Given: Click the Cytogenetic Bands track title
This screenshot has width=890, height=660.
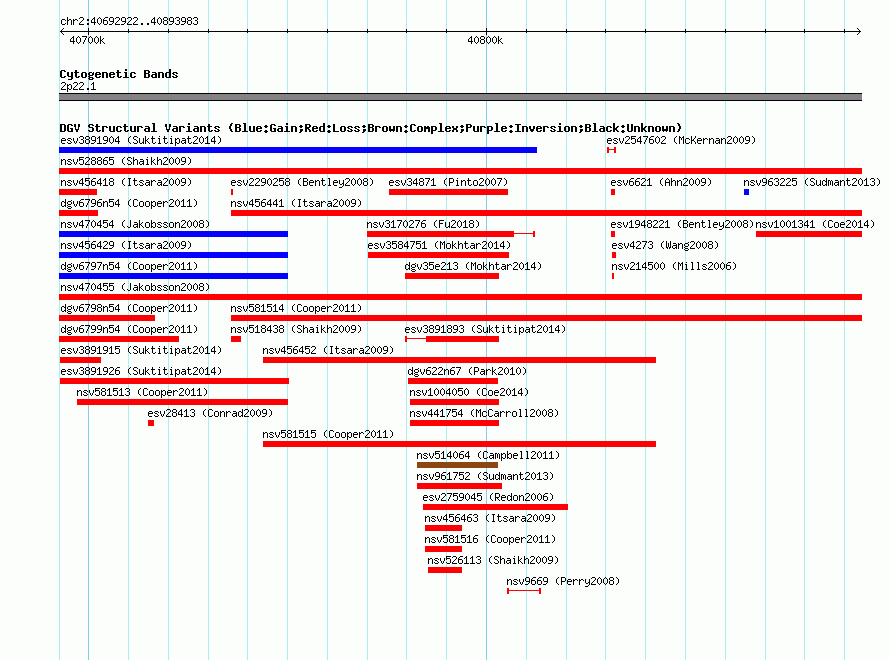Looking at the screenshot, I should (x=119, y=74).
